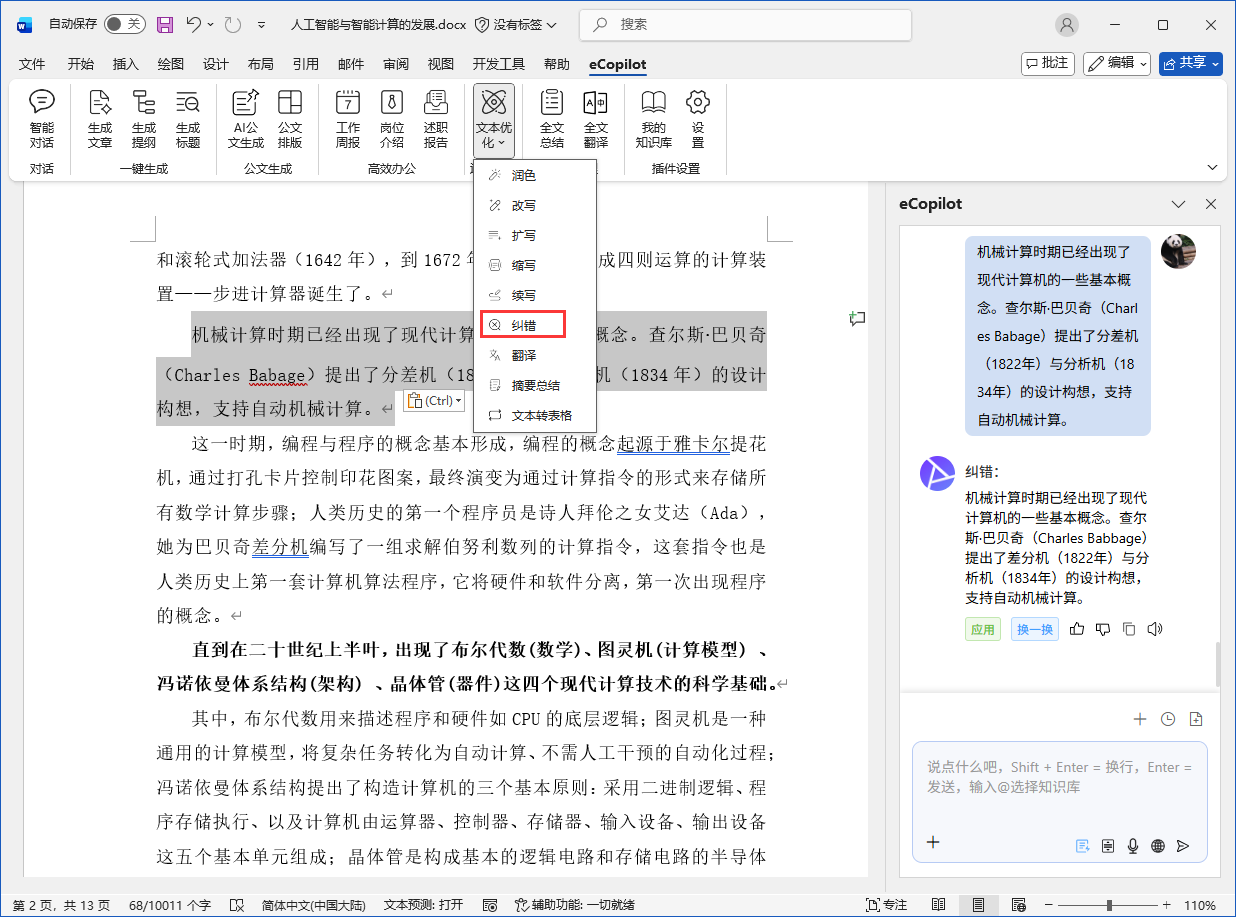
Task: Open 我的知识库 from the ribbon
Action: click(x=653, y=119)
